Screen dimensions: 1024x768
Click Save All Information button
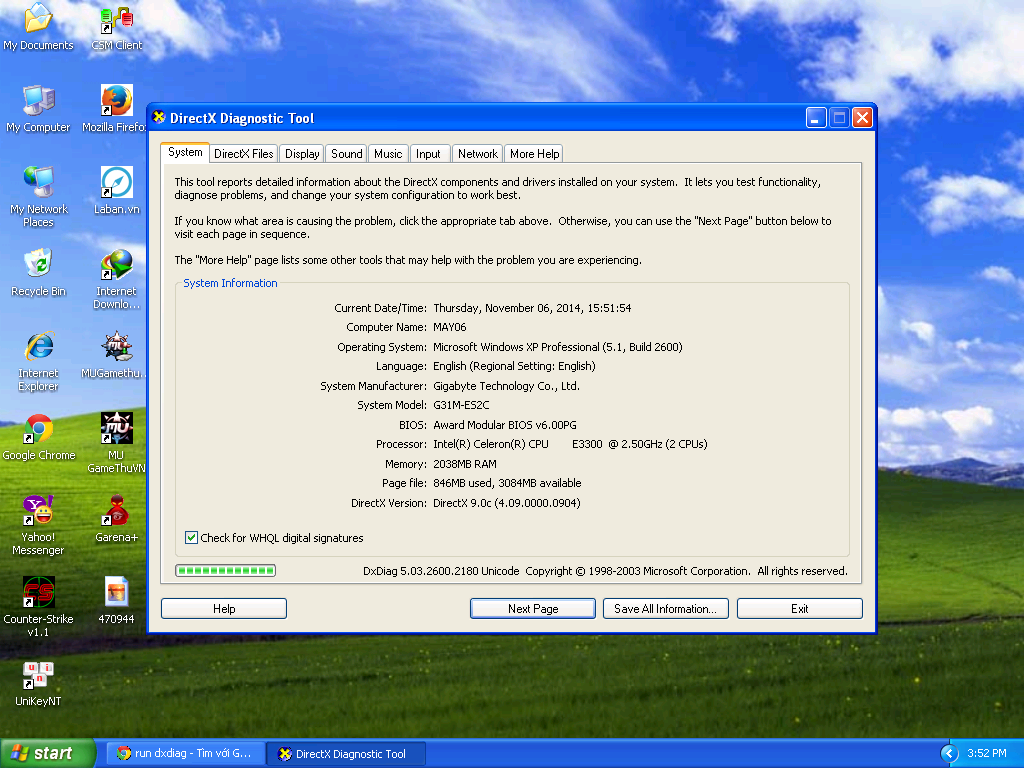(x=665, y=609)
